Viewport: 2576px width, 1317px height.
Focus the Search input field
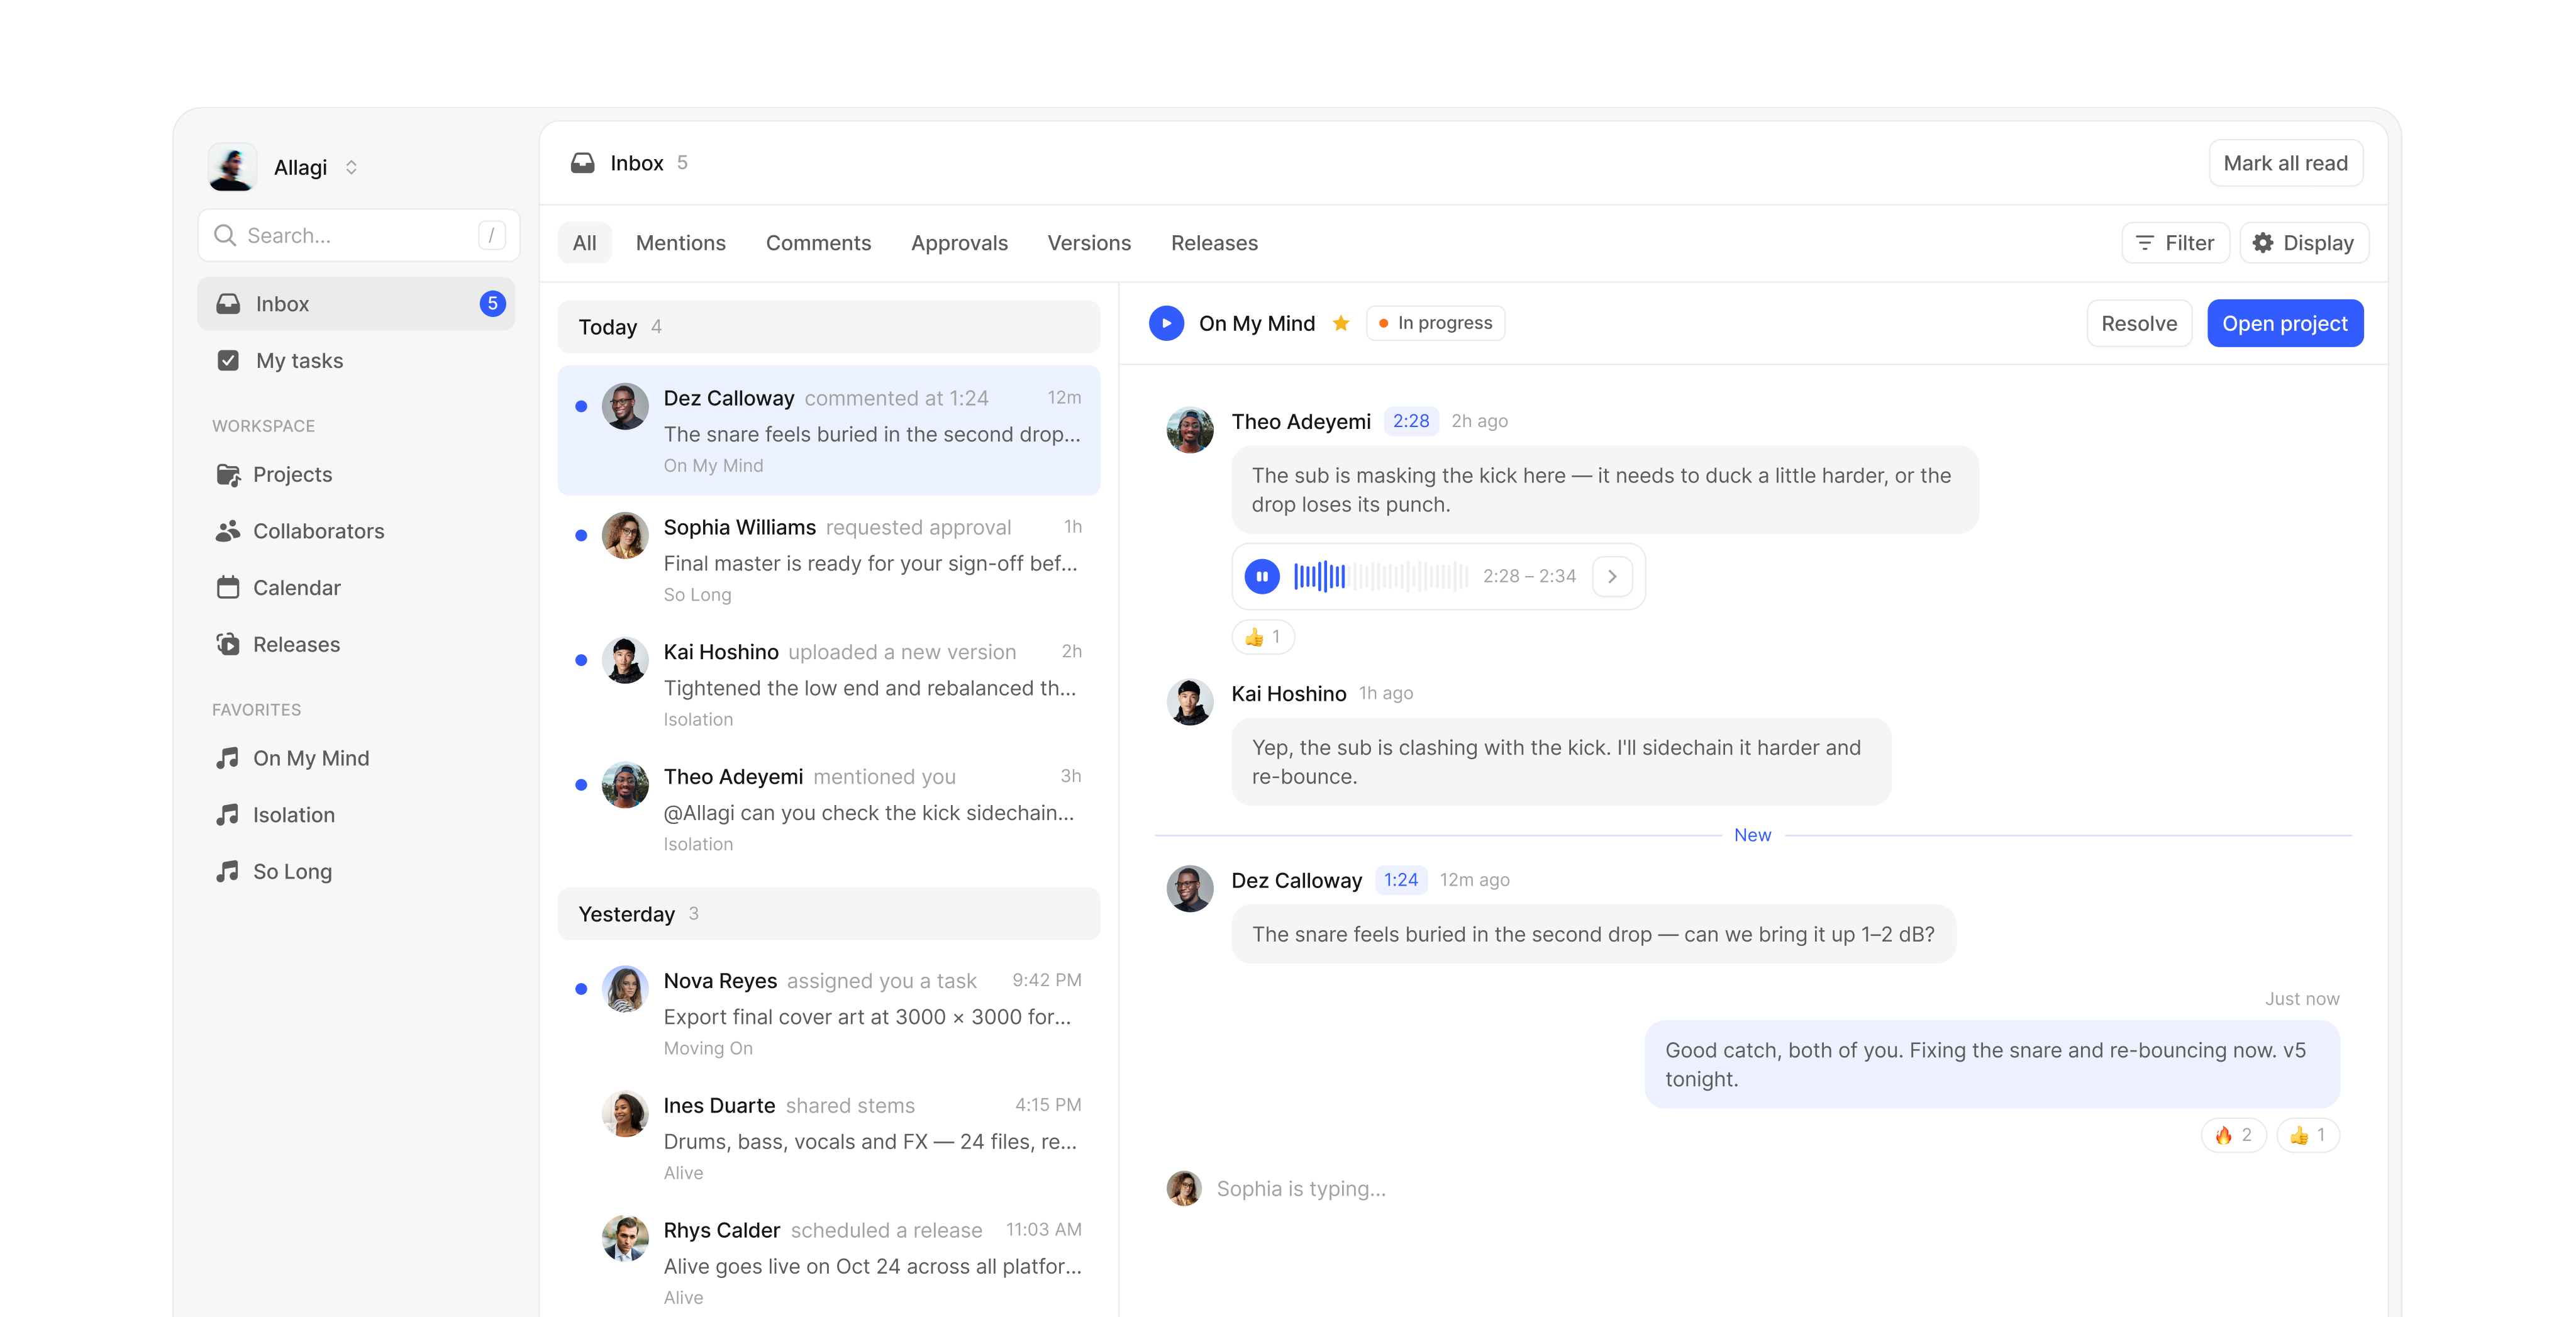pyautogui.click(x=358, y=235)
